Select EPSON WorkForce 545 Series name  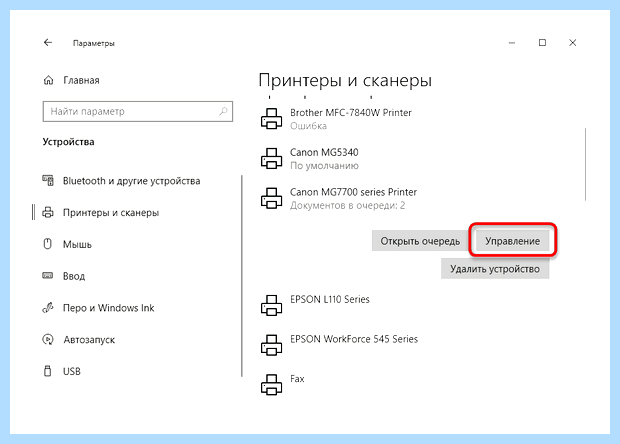(x=354, y=339)
